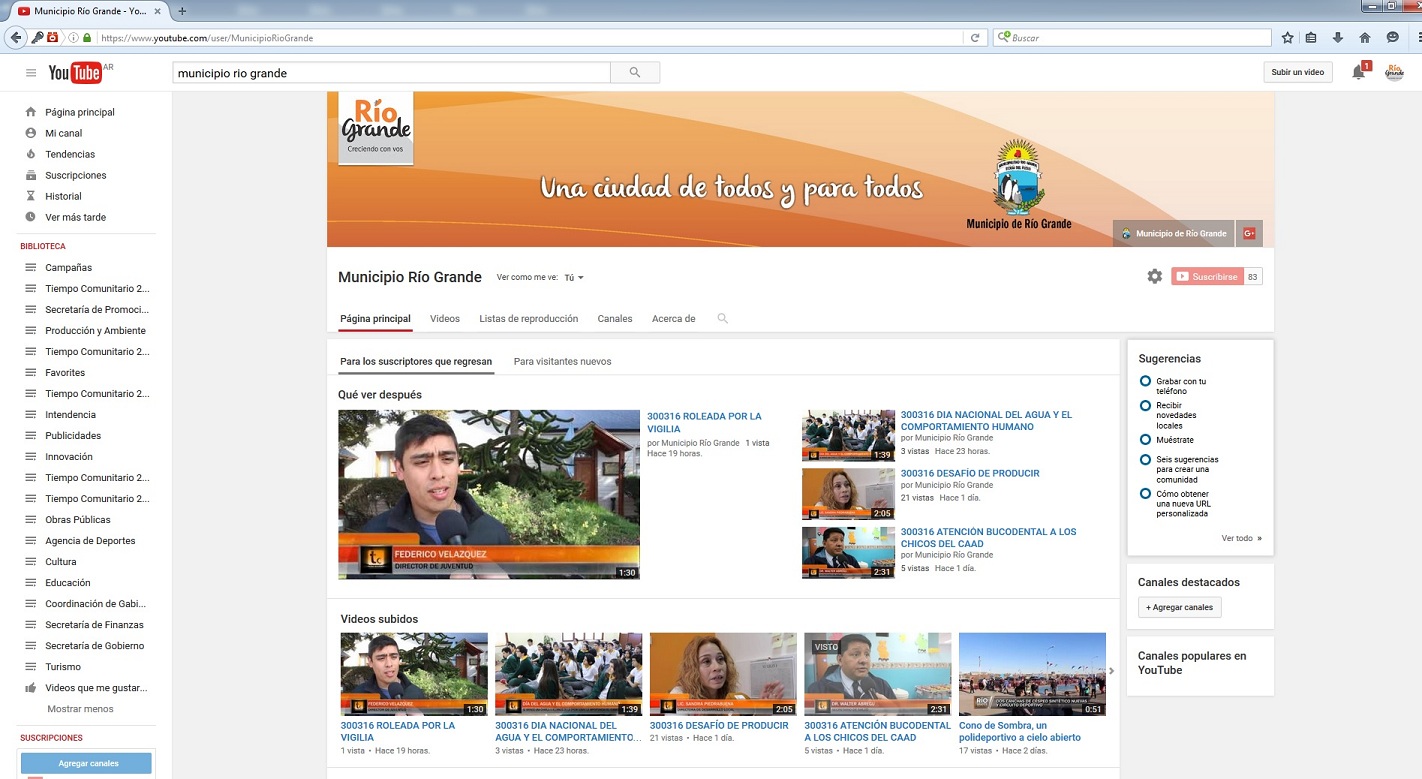Open channel settings gear icon
The width and height of the screenshot is (1422, 779).
click(1154, 277)
